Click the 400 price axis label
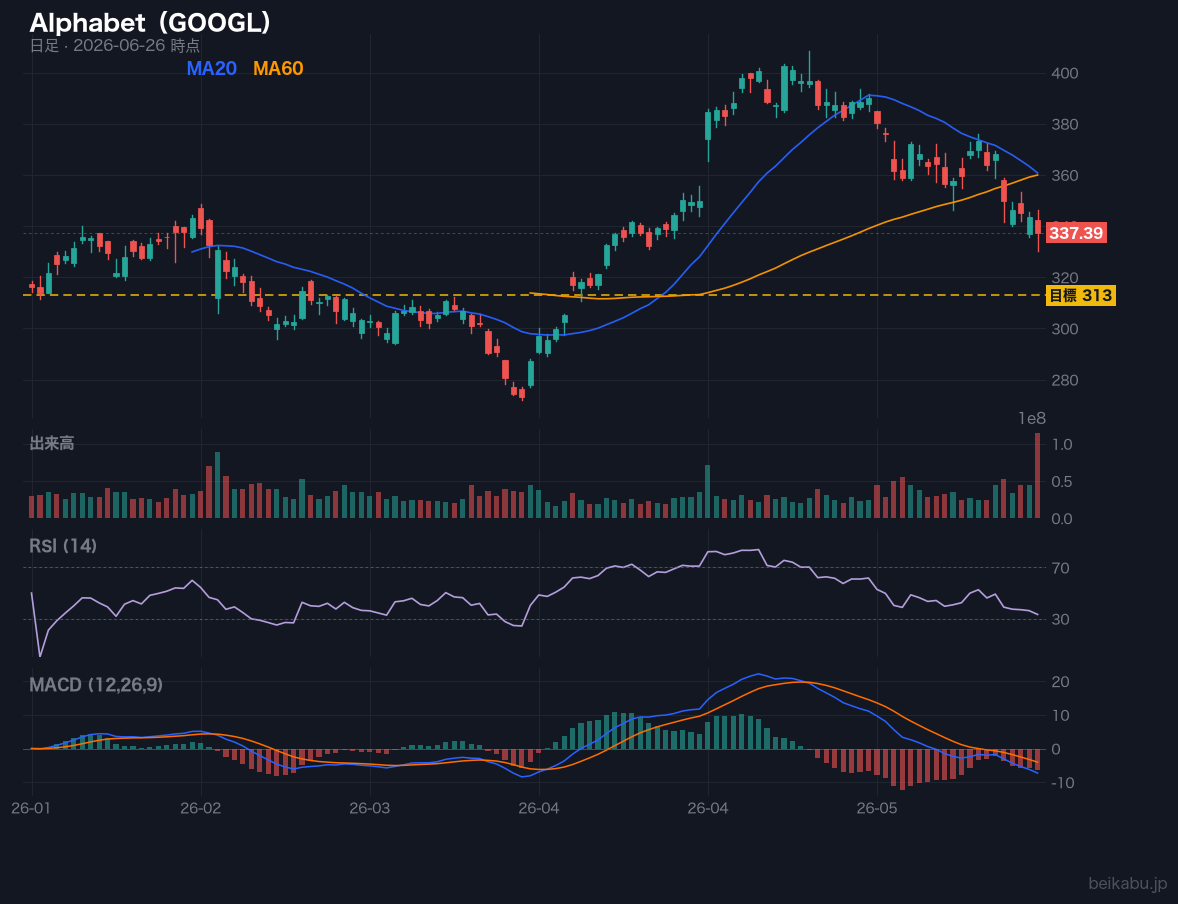Image resolution: width=1178 pixels, height=904 pixels. click(1065, 73)
